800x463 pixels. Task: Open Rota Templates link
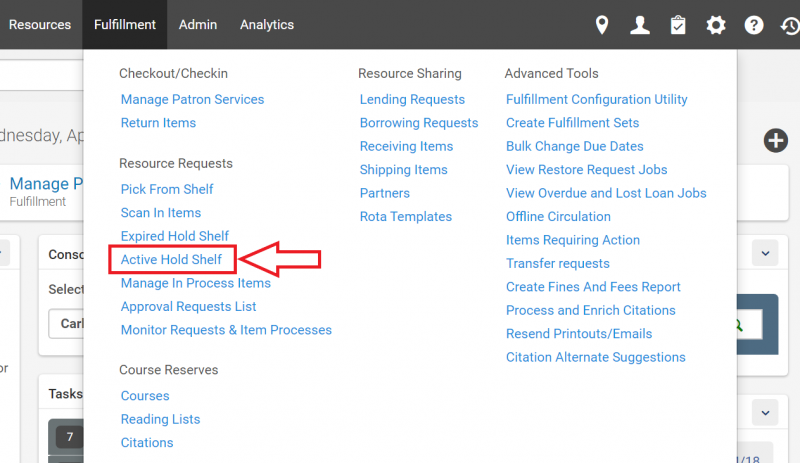pos(405,216)
